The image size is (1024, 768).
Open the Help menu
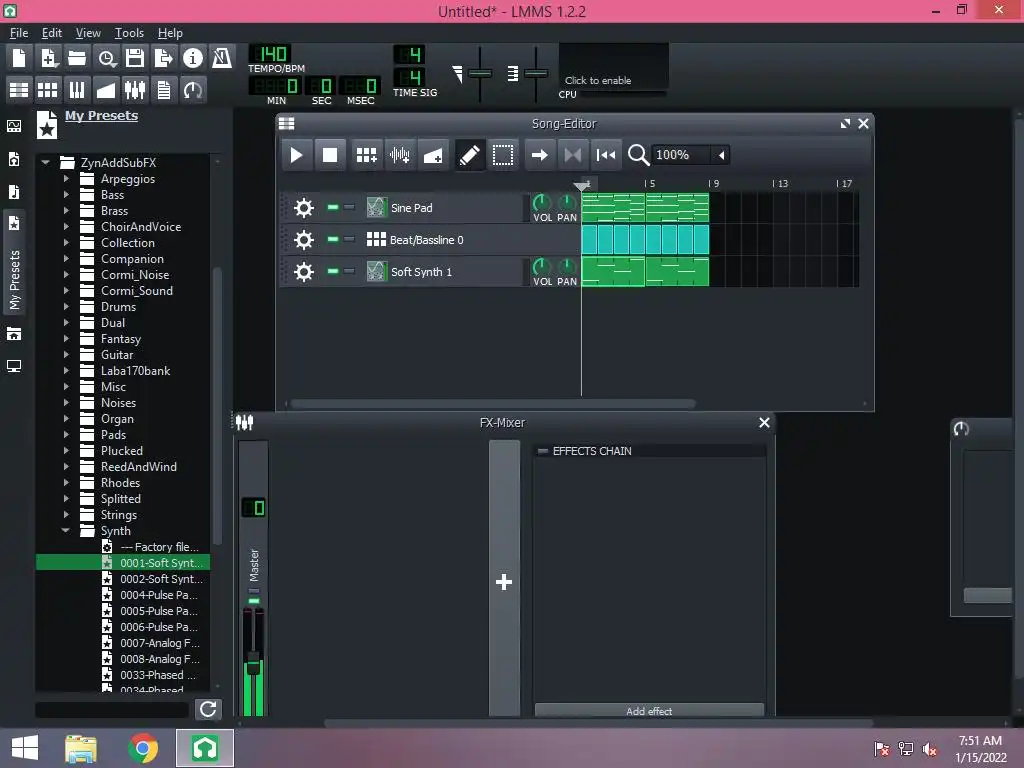[170, 33]
